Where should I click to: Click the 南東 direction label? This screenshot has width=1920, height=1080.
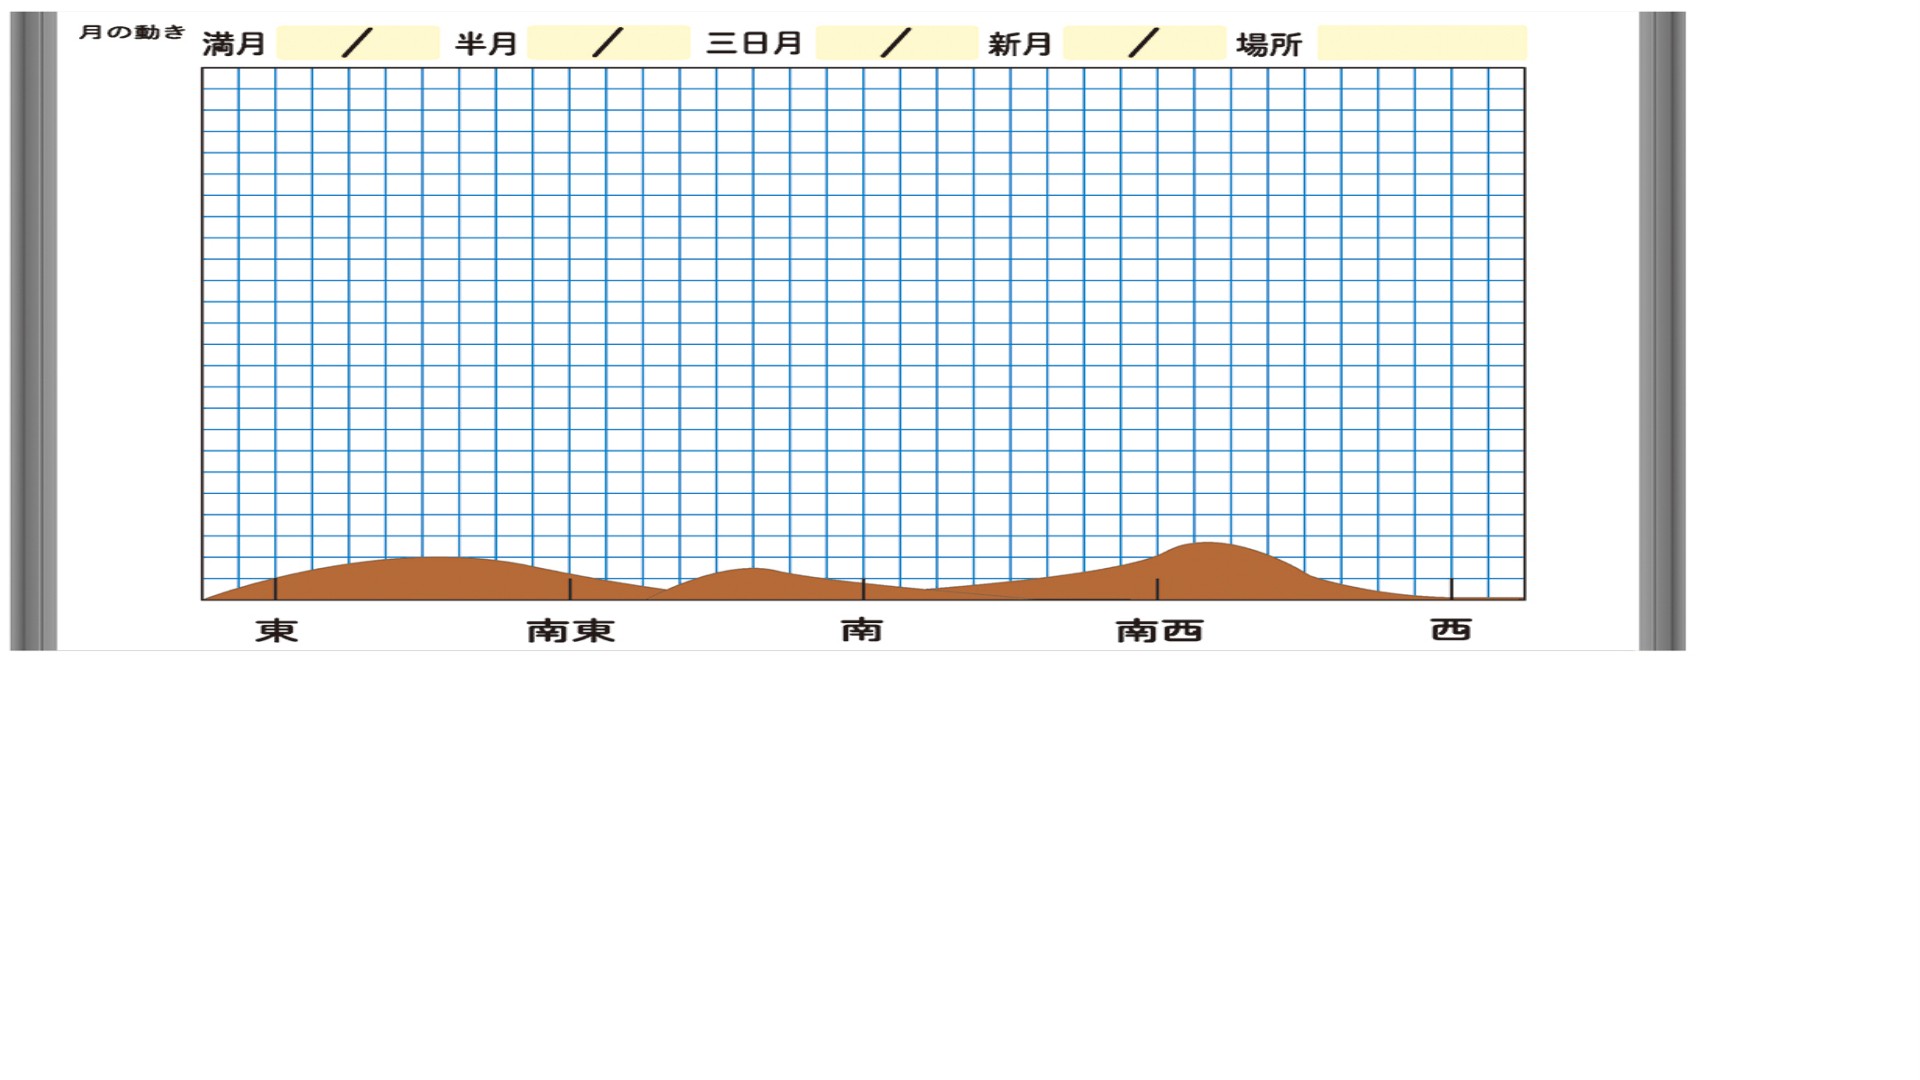pyautogui.click(x=570, y=631)
